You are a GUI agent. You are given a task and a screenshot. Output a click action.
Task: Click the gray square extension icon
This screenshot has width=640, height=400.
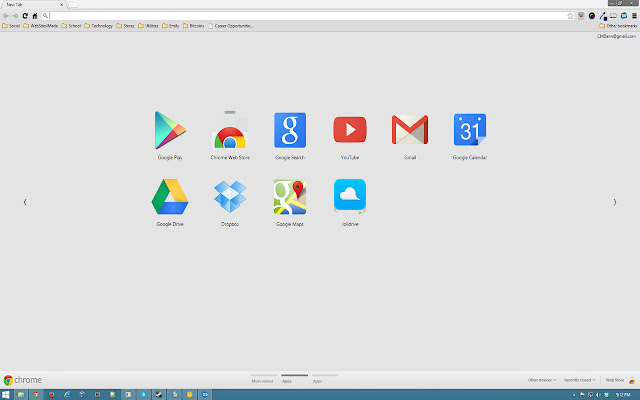tap(581, 16)
